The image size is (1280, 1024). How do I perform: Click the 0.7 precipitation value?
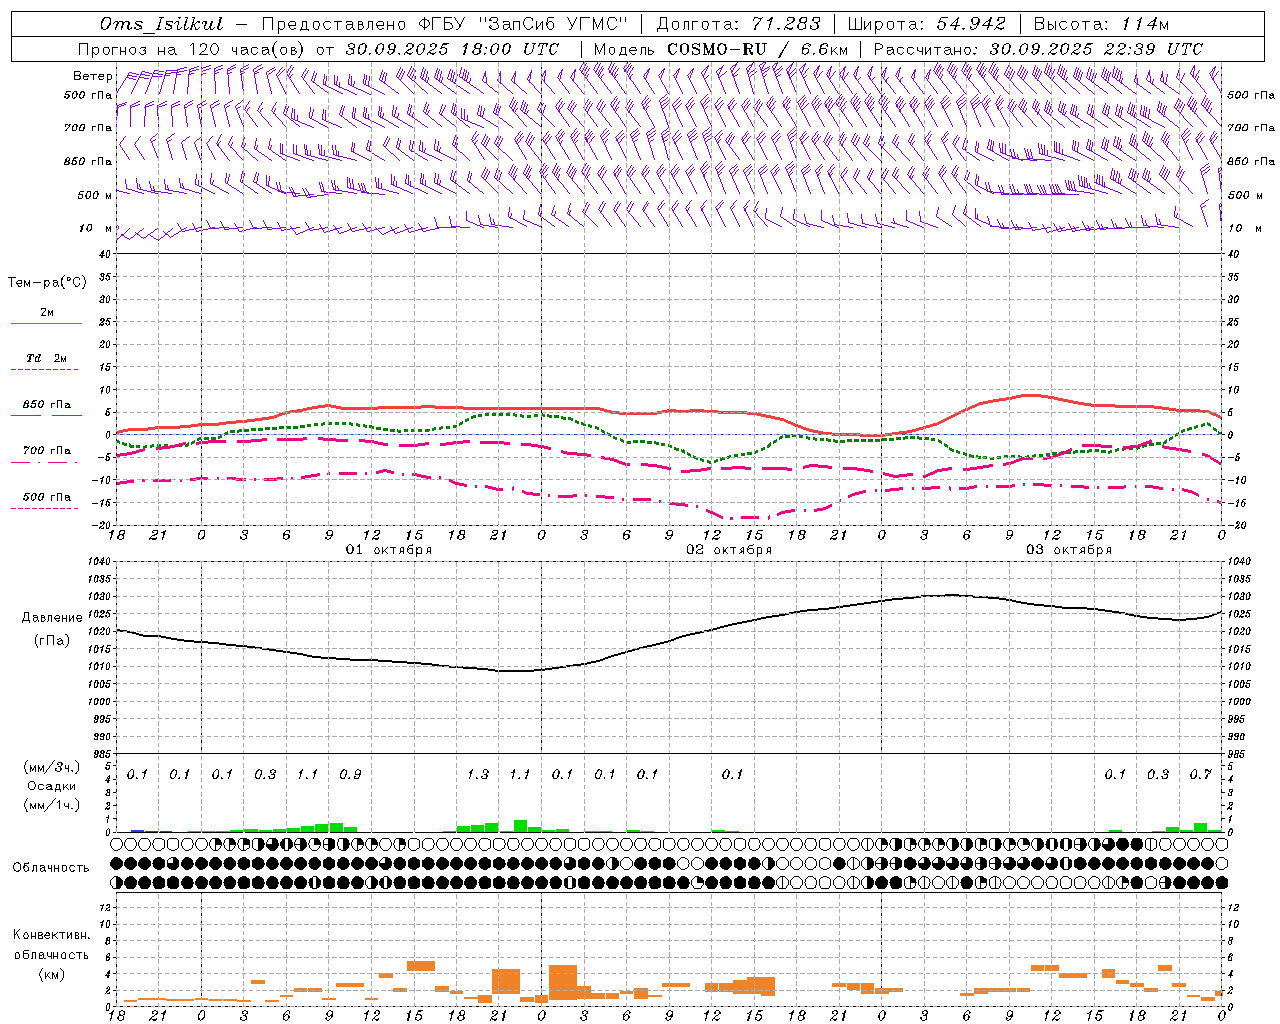pyautogui.click(x=1201, y=775)
